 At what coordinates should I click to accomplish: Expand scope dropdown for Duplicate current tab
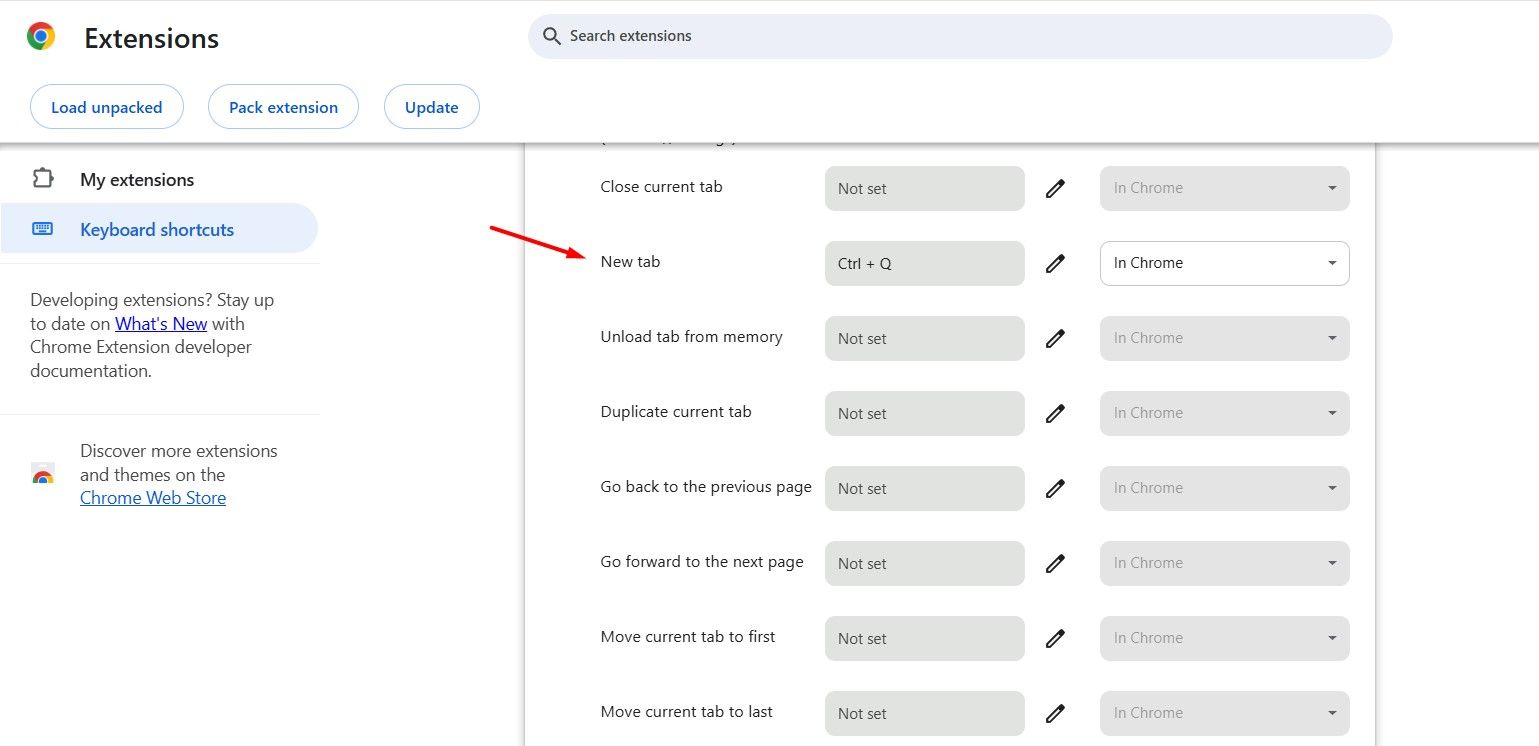(x=1224, y=413)
